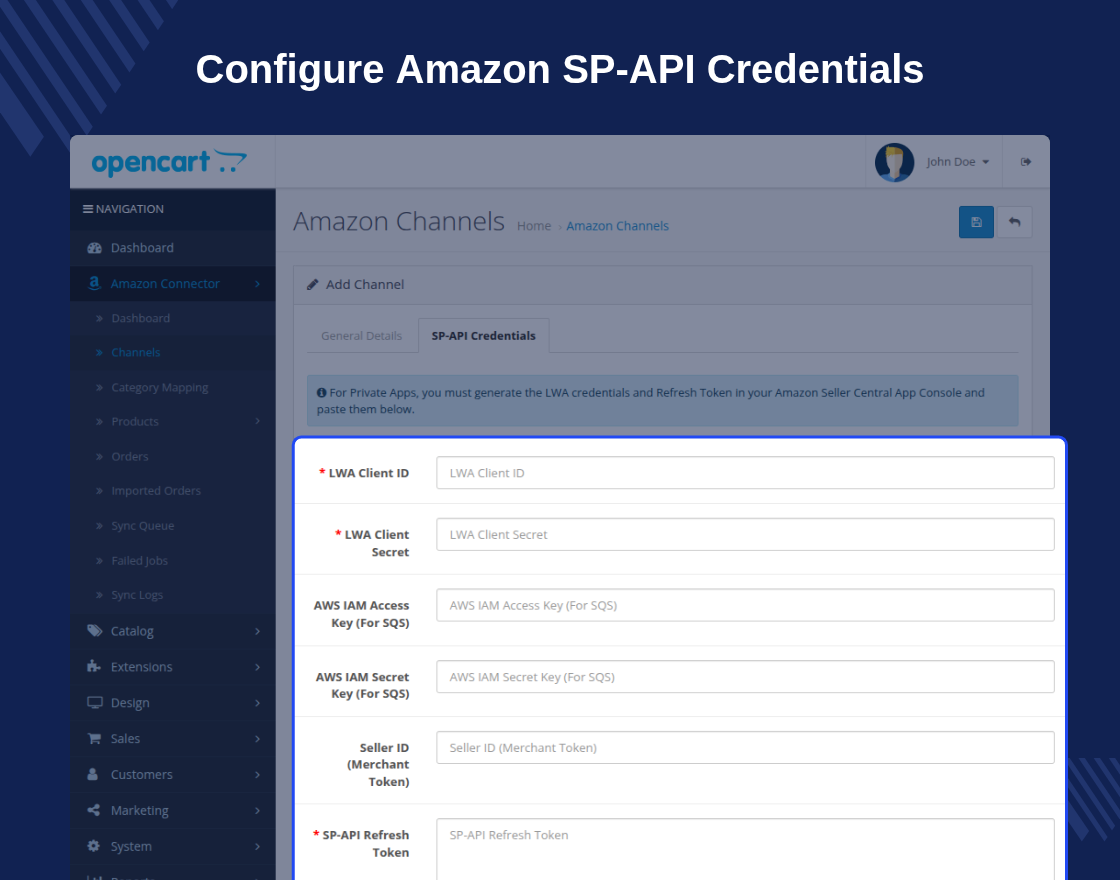Click the Products submenu label
Viewport: 1120px width, 880px height.
[135, 421]
